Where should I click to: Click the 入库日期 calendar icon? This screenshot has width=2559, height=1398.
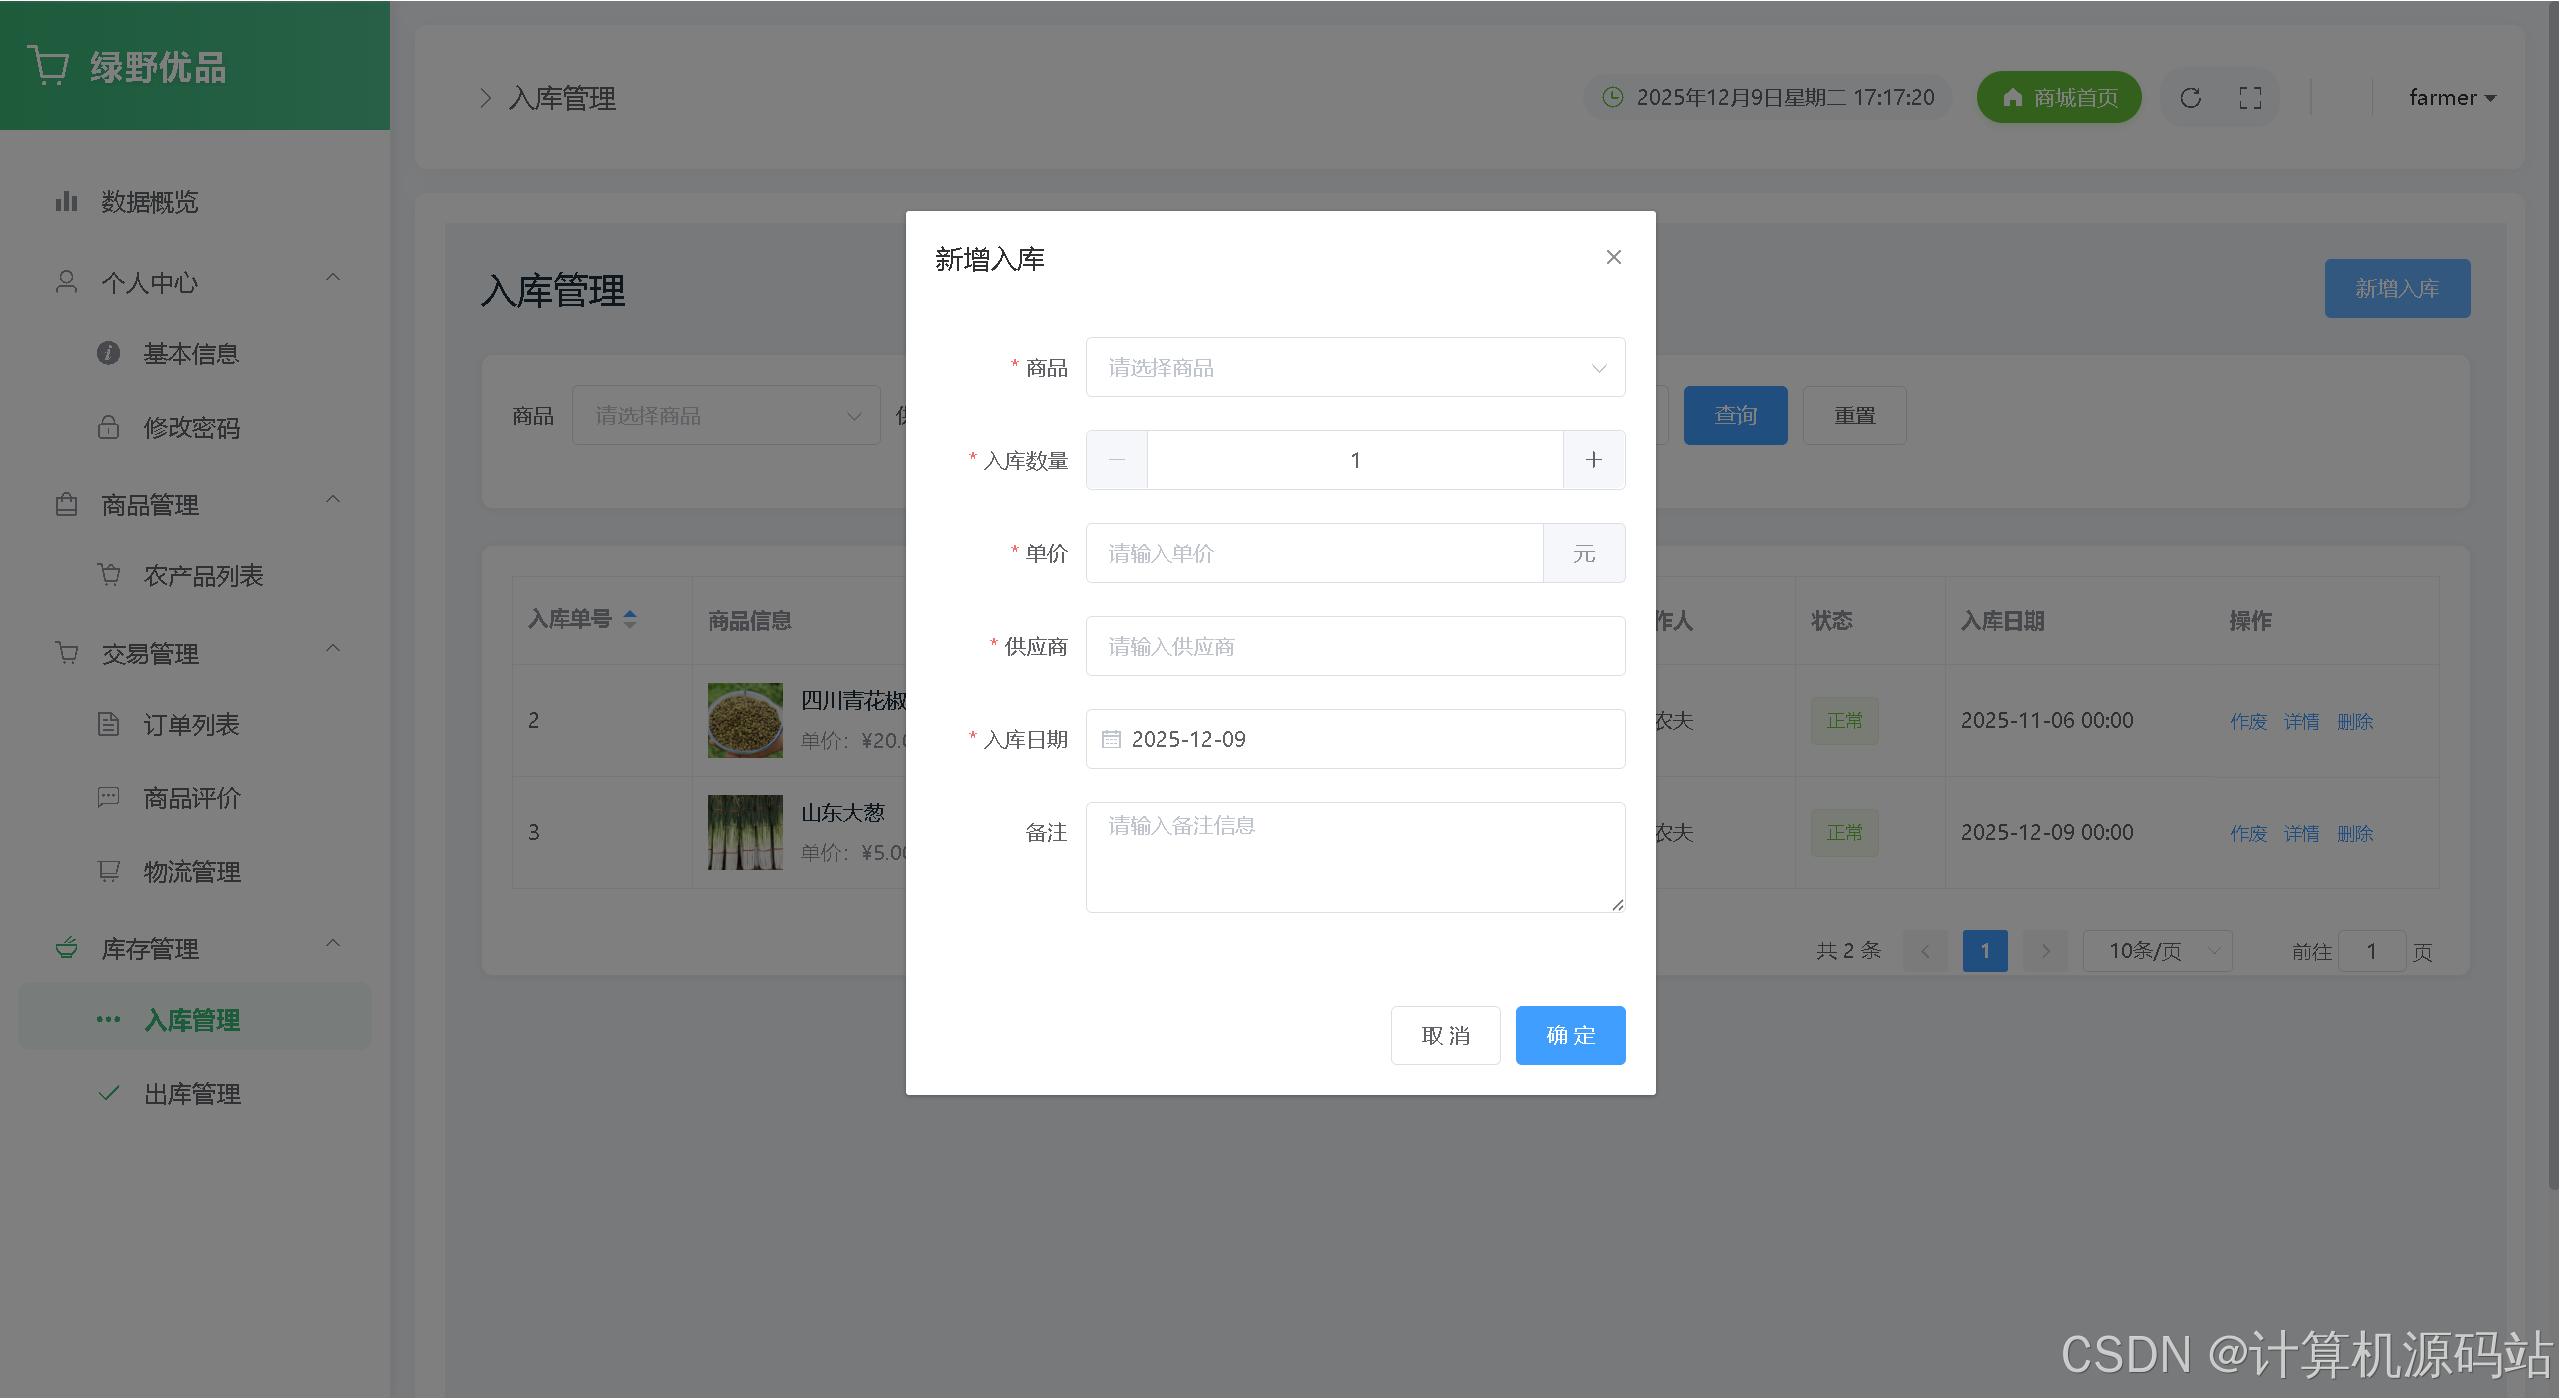(1111, 739)
